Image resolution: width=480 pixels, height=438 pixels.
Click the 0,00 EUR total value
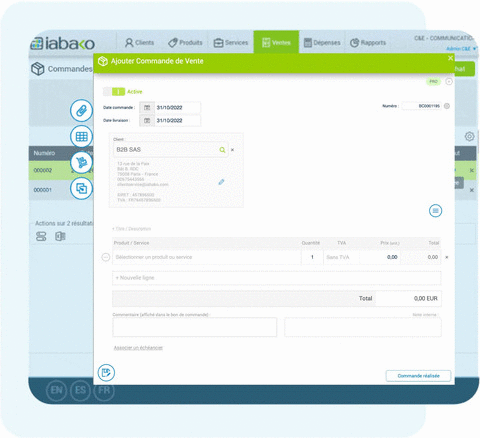(426, 299)
